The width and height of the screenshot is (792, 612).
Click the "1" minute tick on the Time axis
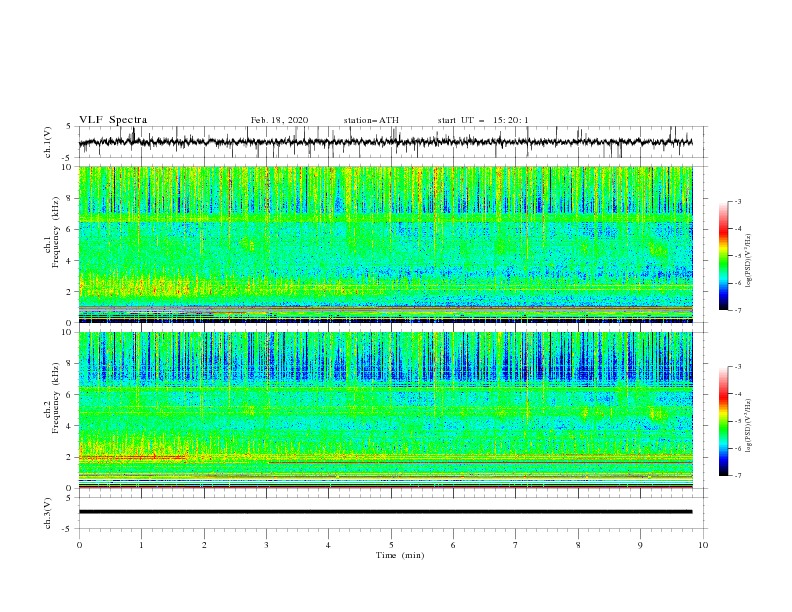tap(141, 545)
